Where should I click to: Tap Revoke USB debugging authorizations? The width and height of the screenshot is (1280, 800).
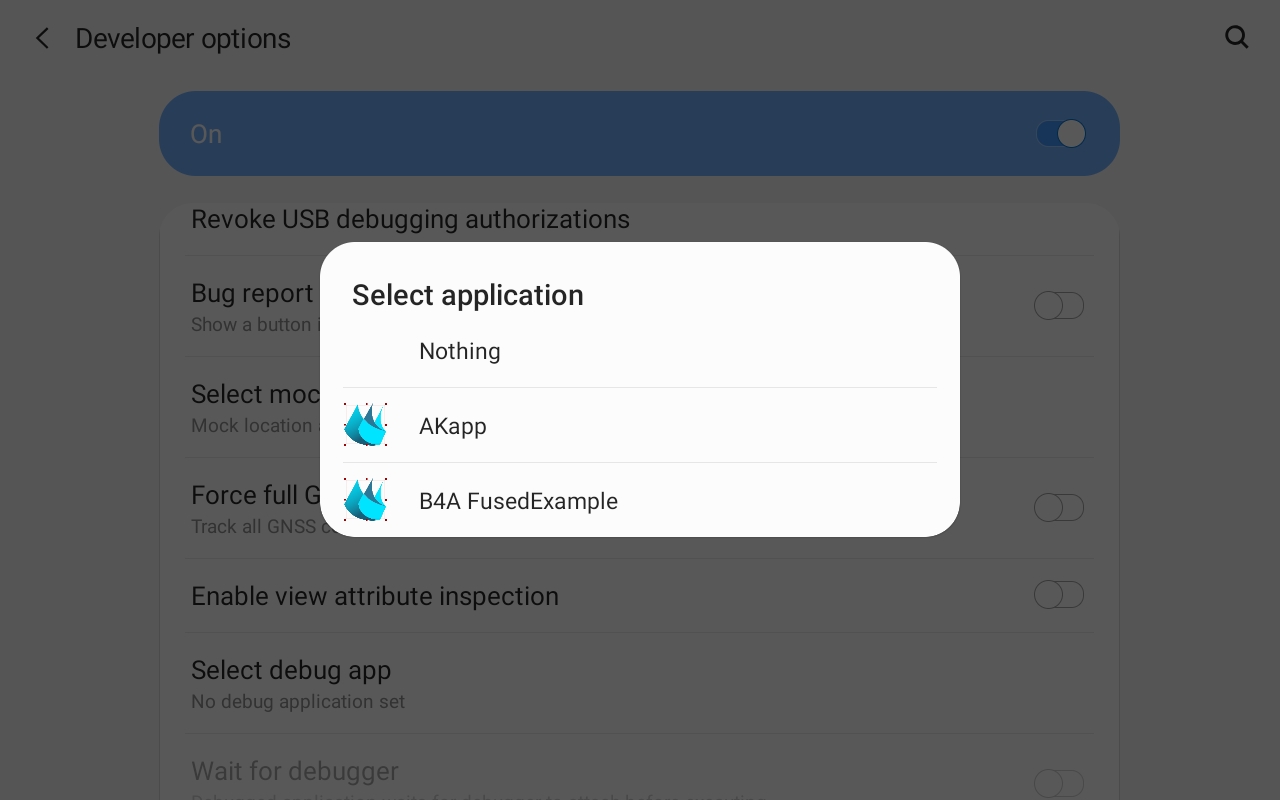tap(410, 219)
